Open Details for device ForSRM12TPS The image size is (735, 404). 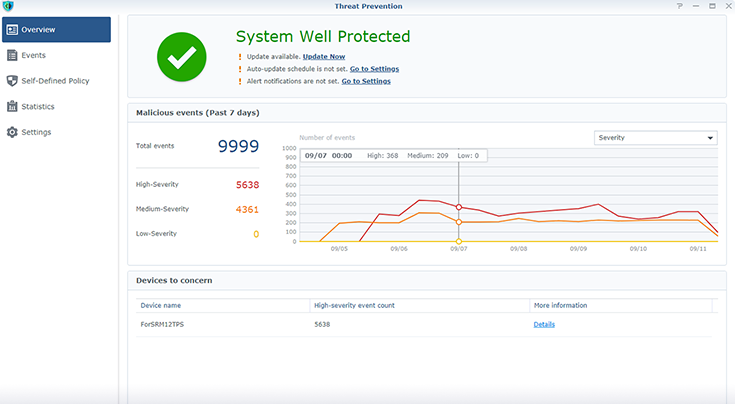tap(544, 324)
